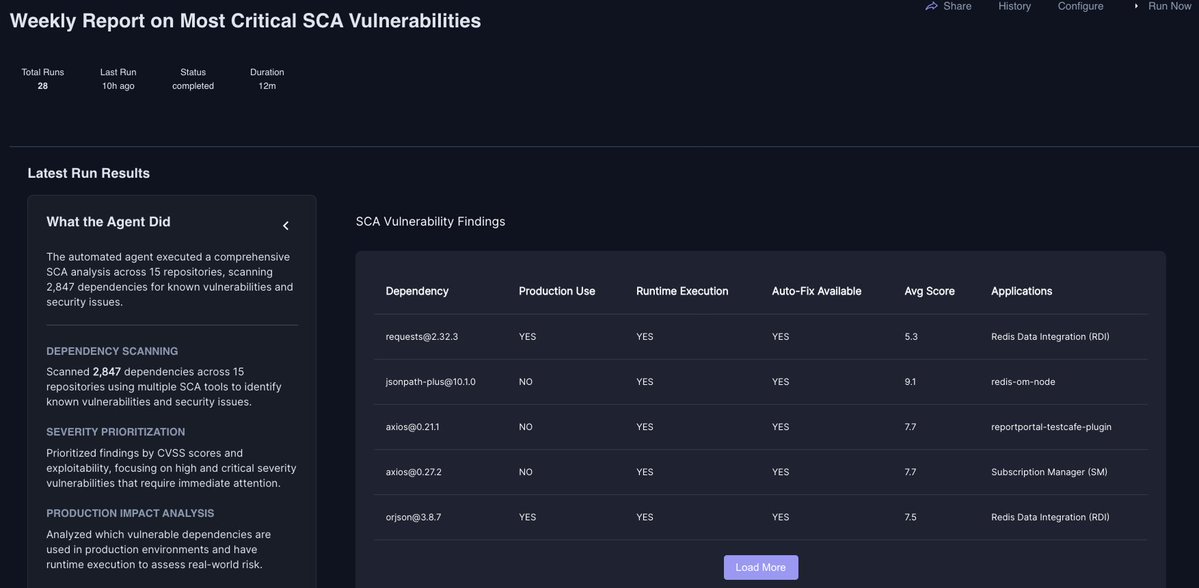Click the Share arrow icon
Screen dimensions: 1199x588
[931, 6]
